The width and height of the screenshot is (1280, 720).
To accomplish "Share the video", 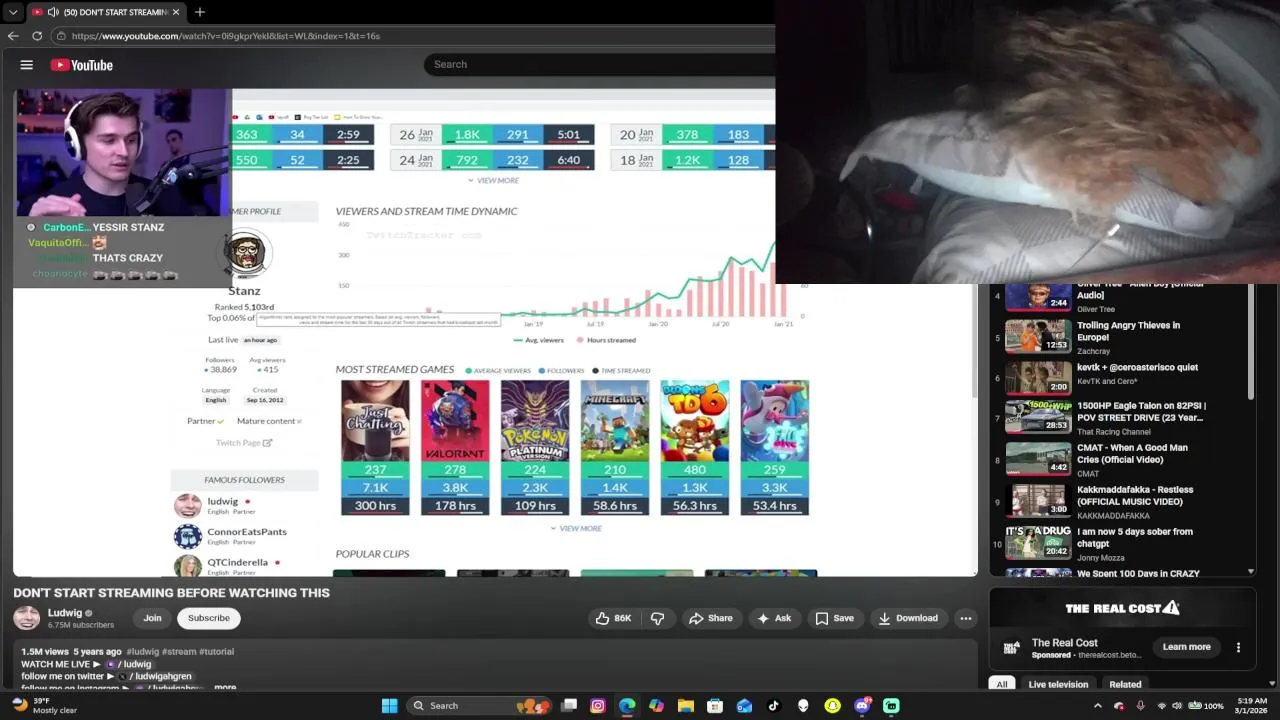I will tap(710, 618).
